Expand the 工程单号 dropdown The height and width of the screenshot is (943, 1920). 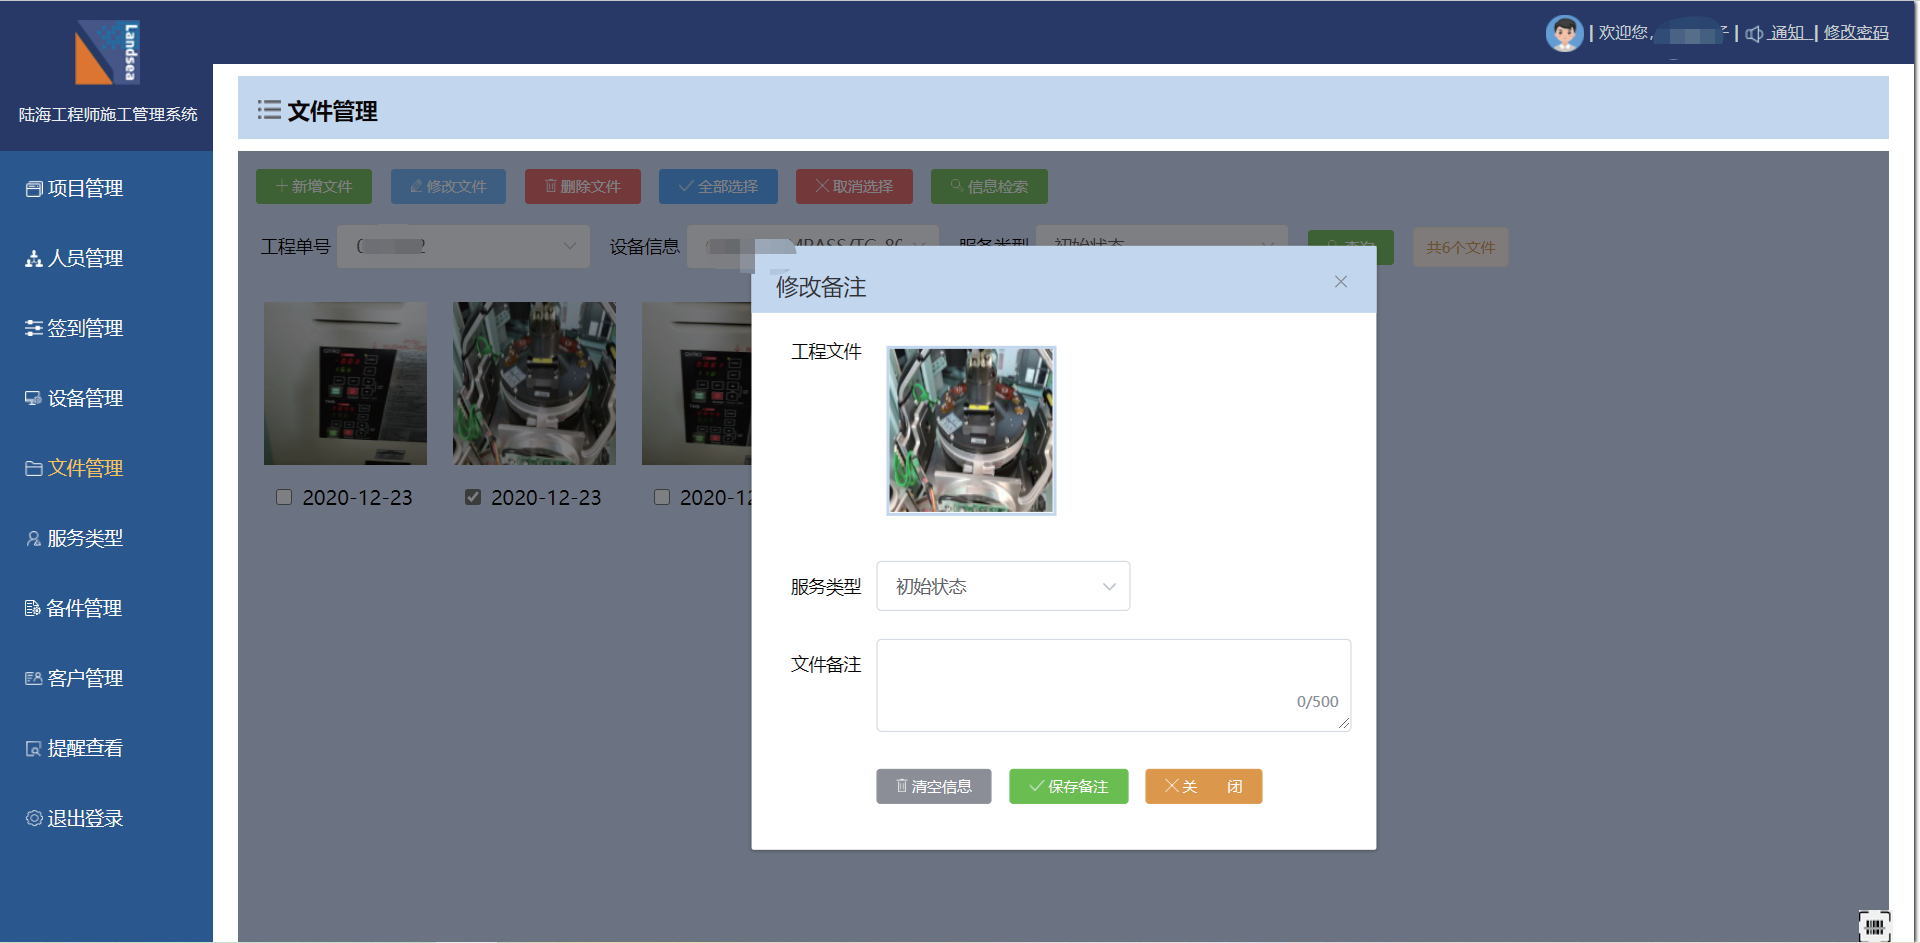(x=463, y=246)
